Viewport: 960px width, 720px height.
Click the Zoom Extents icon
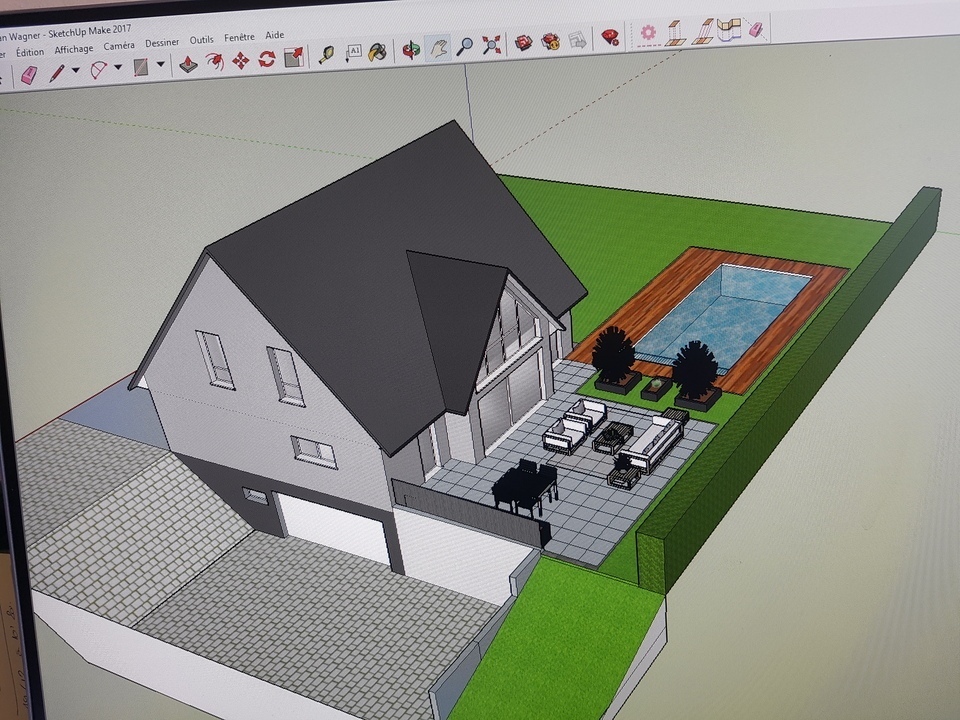[x=491, y=44]
